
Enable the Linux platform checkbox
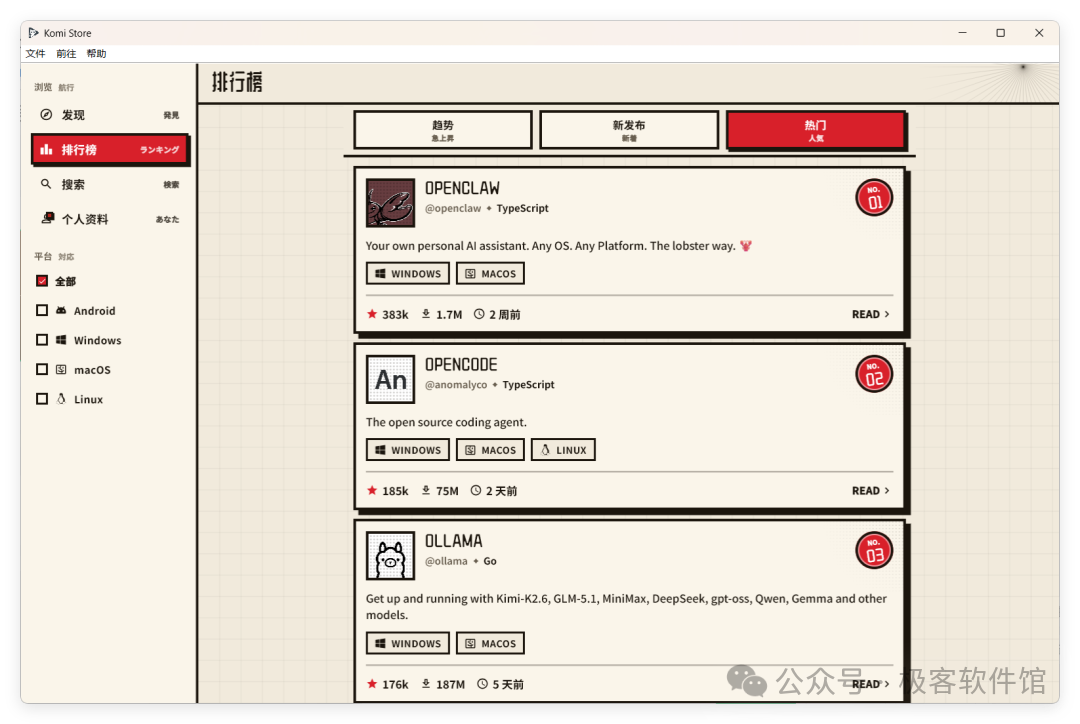[42, 399]
